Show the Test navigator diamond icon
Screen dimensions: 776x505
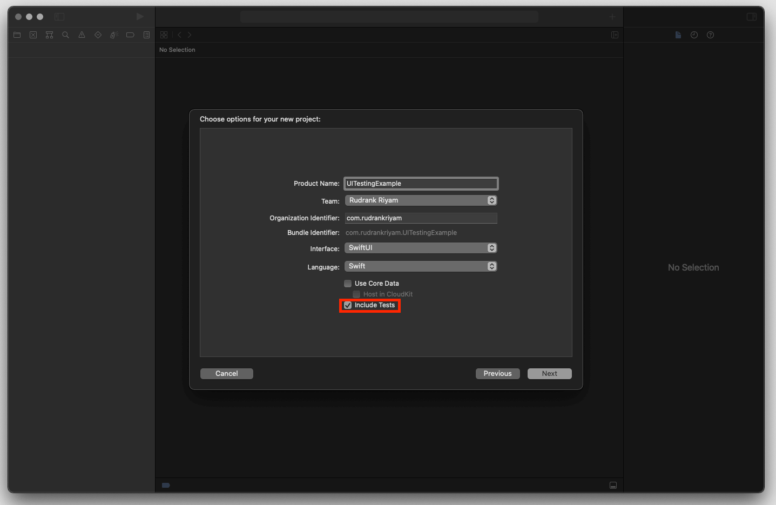[97, 34]
